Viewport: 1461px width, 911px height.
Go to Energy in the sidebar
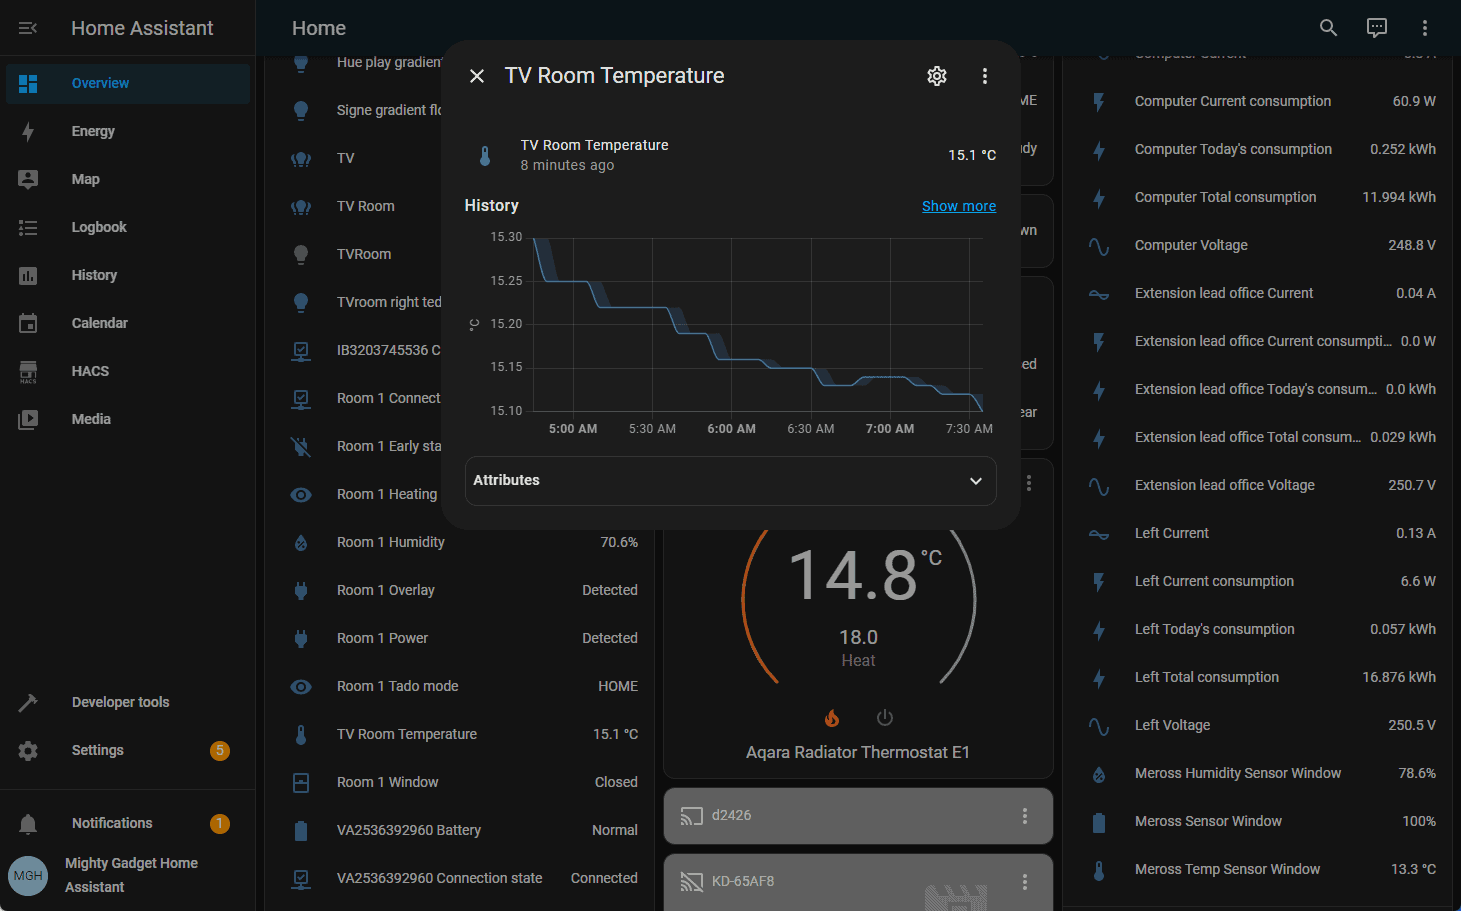coord(93,131)
